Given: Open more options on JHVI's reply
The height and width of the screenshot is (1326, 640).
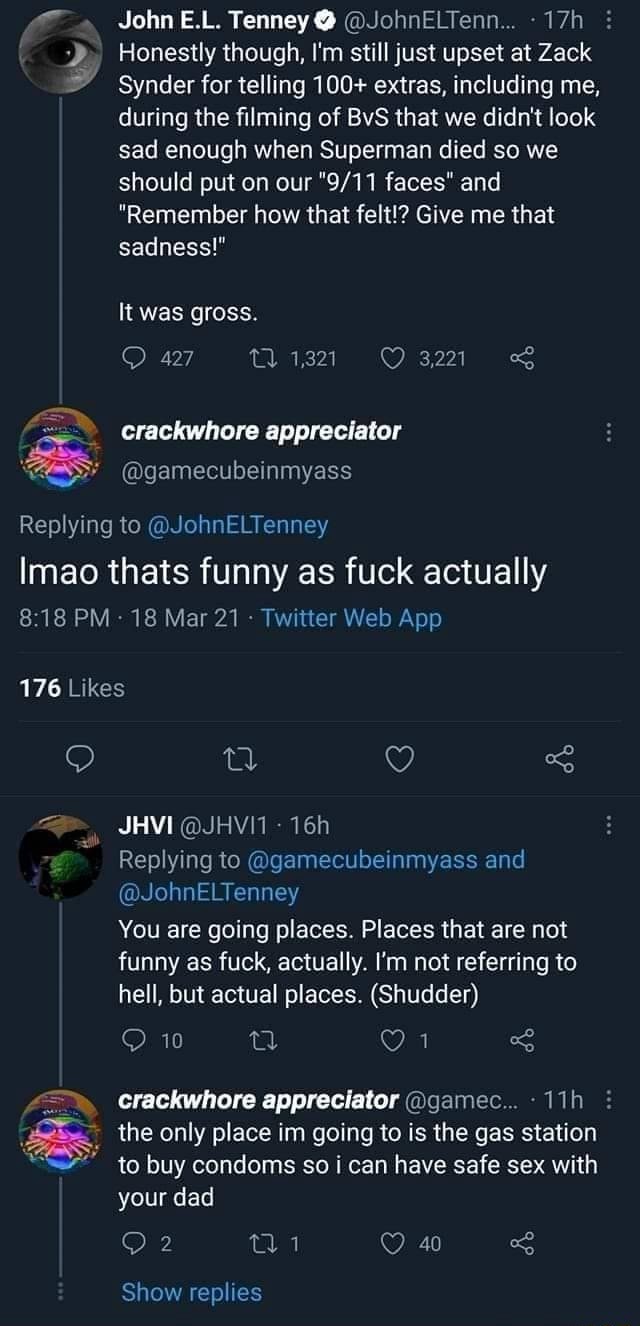Looking at the screenshot, I should point(610,826).
